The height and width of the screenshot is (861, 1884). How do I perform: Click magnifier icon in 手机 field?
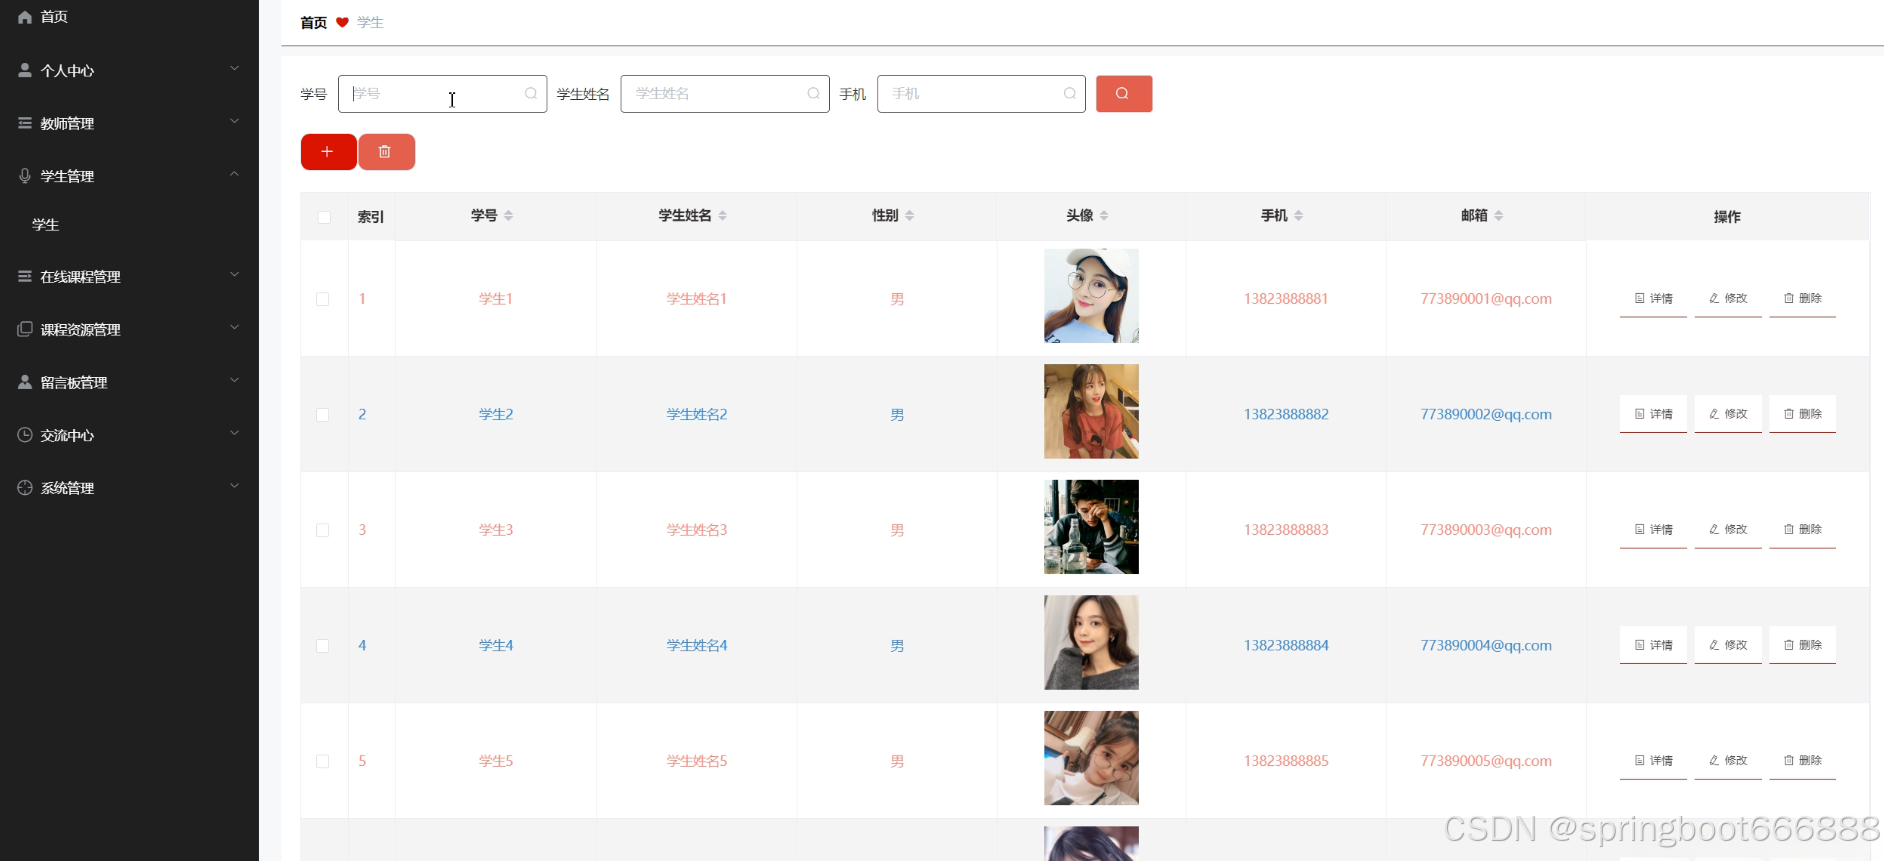(1070, 93)
